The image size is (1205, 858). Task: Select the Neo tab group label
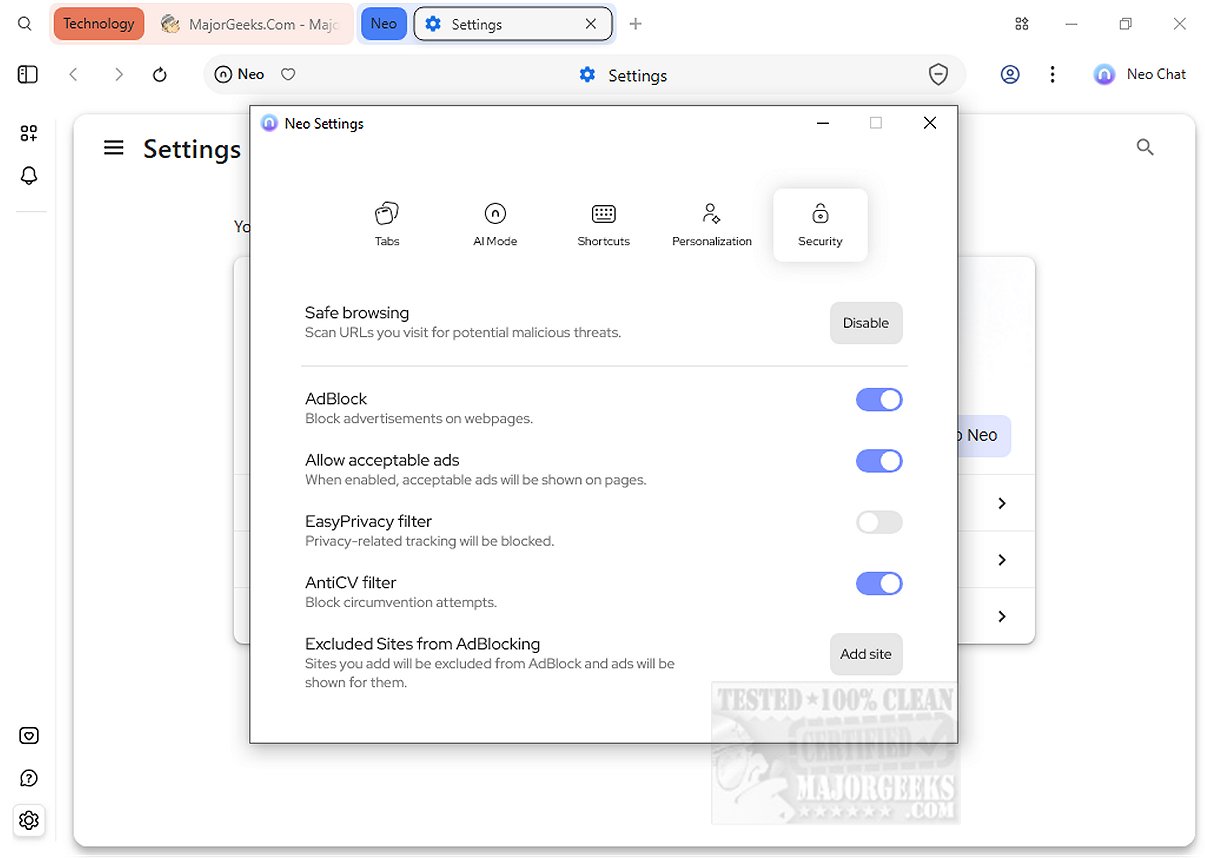[384, 23]
